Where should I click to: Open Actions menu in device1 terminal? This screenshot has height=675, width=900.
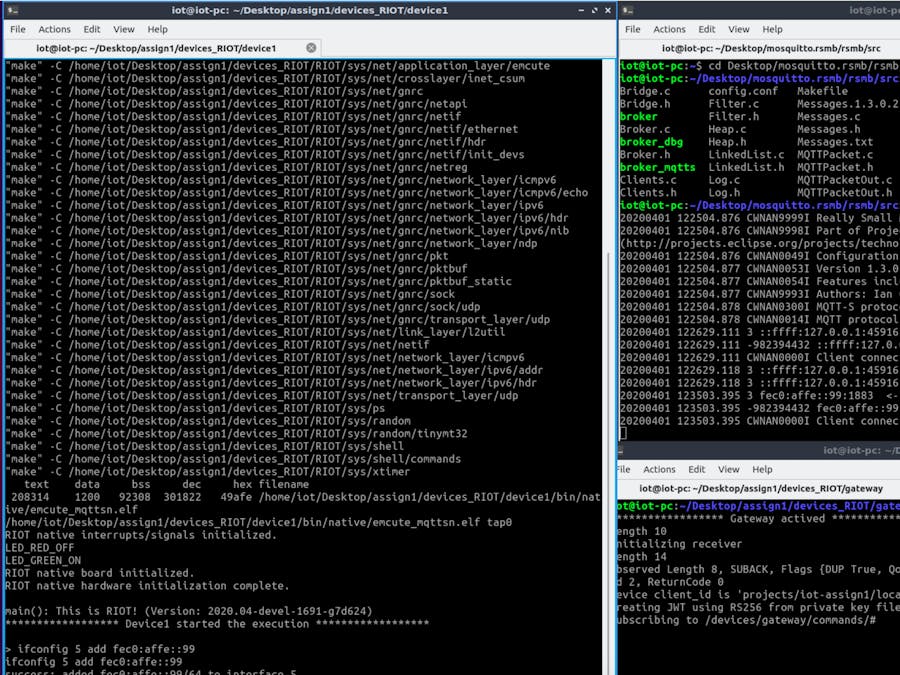coord(55,29)
